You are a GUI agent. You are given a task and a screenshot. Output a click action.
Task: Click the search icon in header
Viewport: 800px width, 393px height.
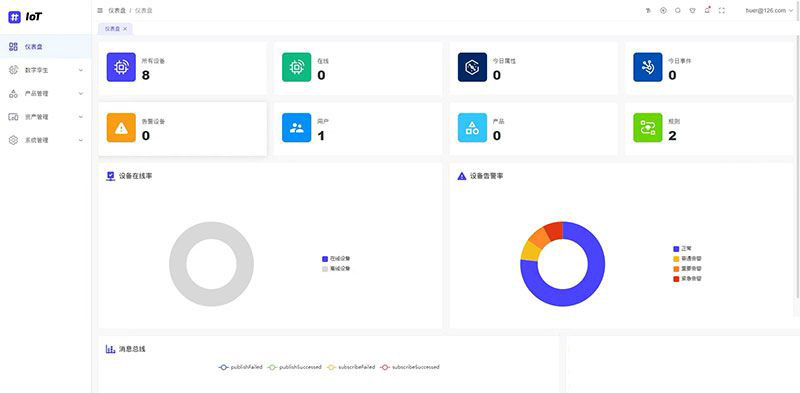coord(678,10)
